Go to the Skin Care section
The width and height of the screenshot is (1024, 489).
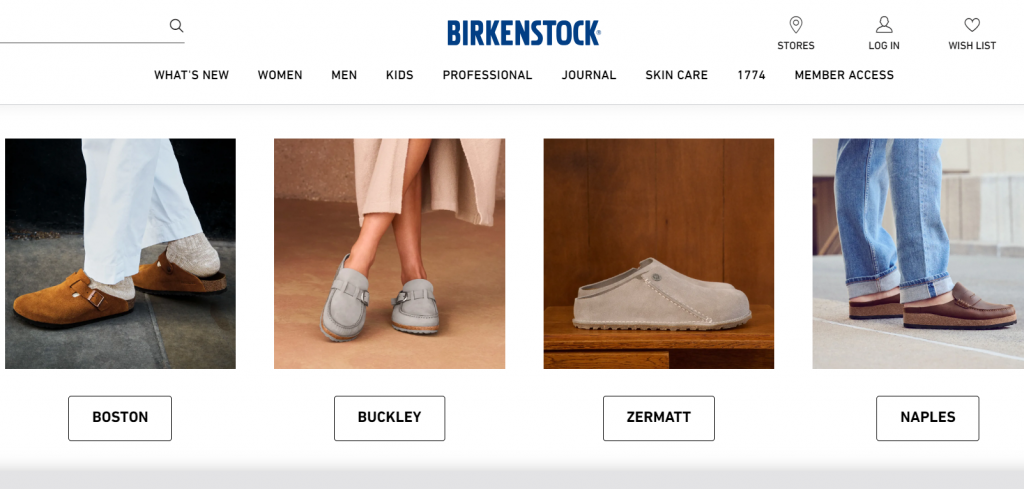677,75
